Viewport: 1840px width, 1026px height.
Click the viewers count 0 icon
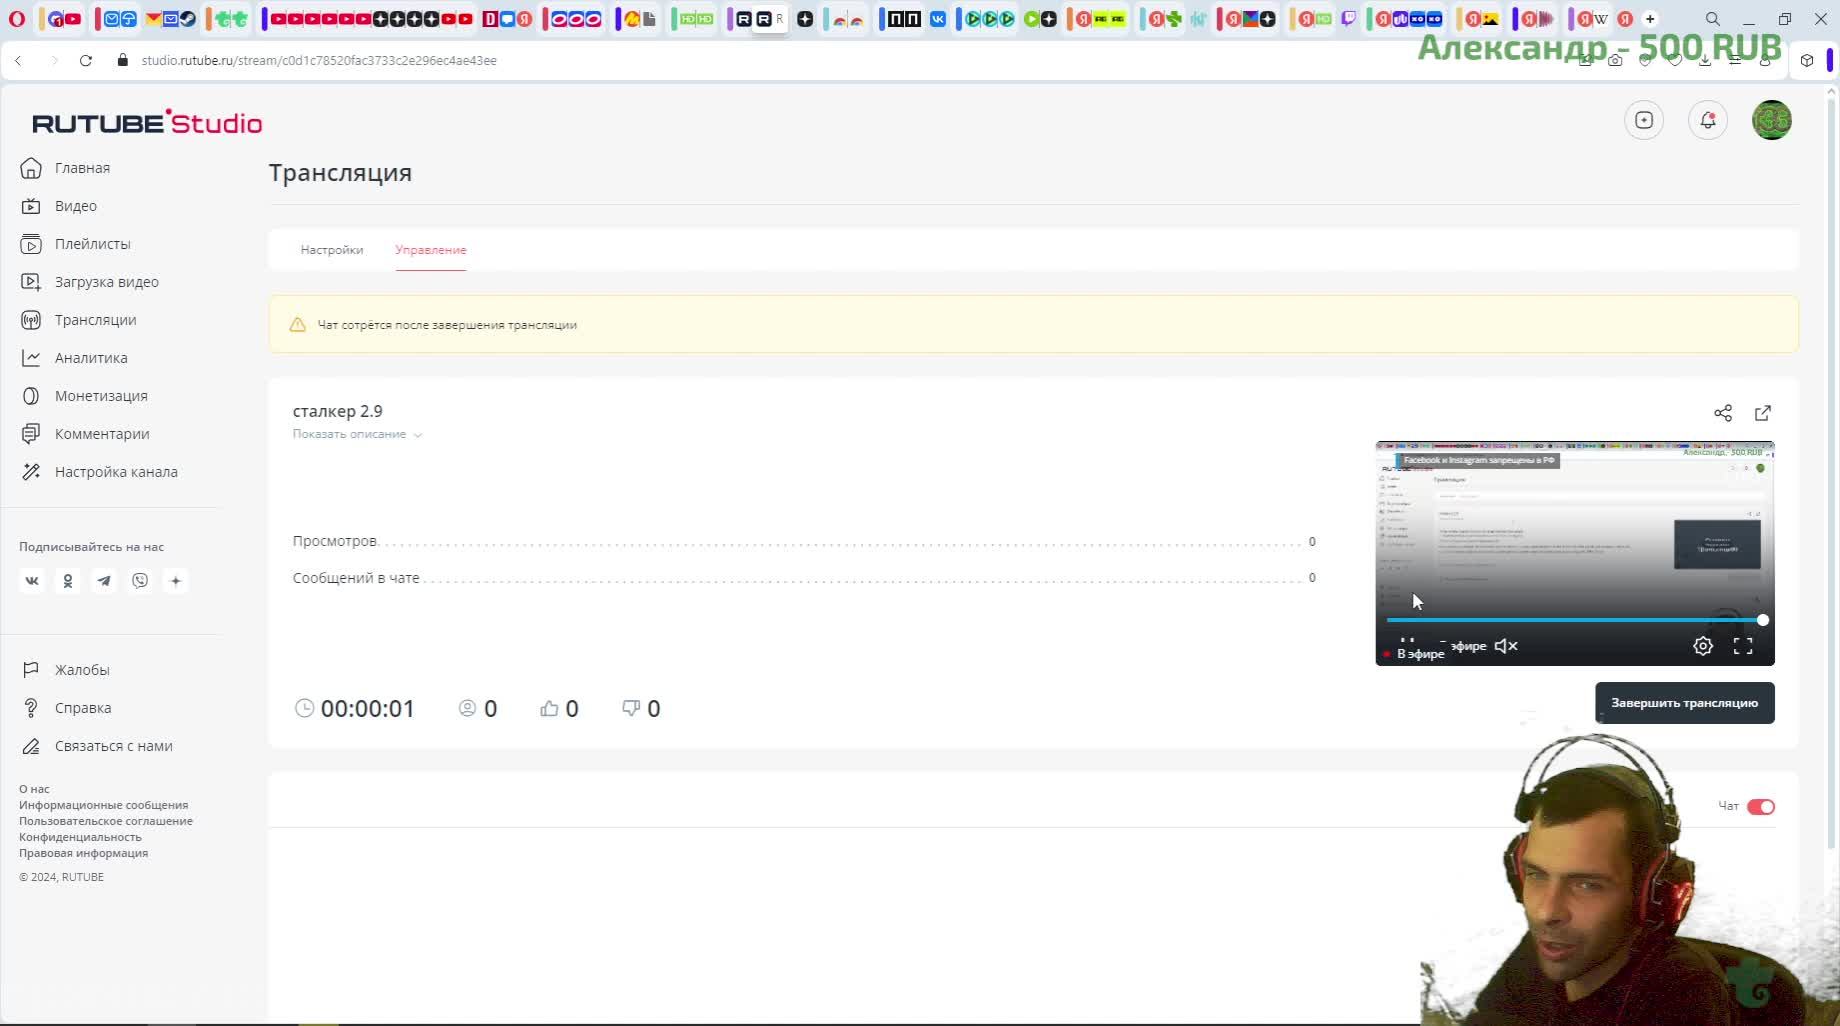pos(467,708)
